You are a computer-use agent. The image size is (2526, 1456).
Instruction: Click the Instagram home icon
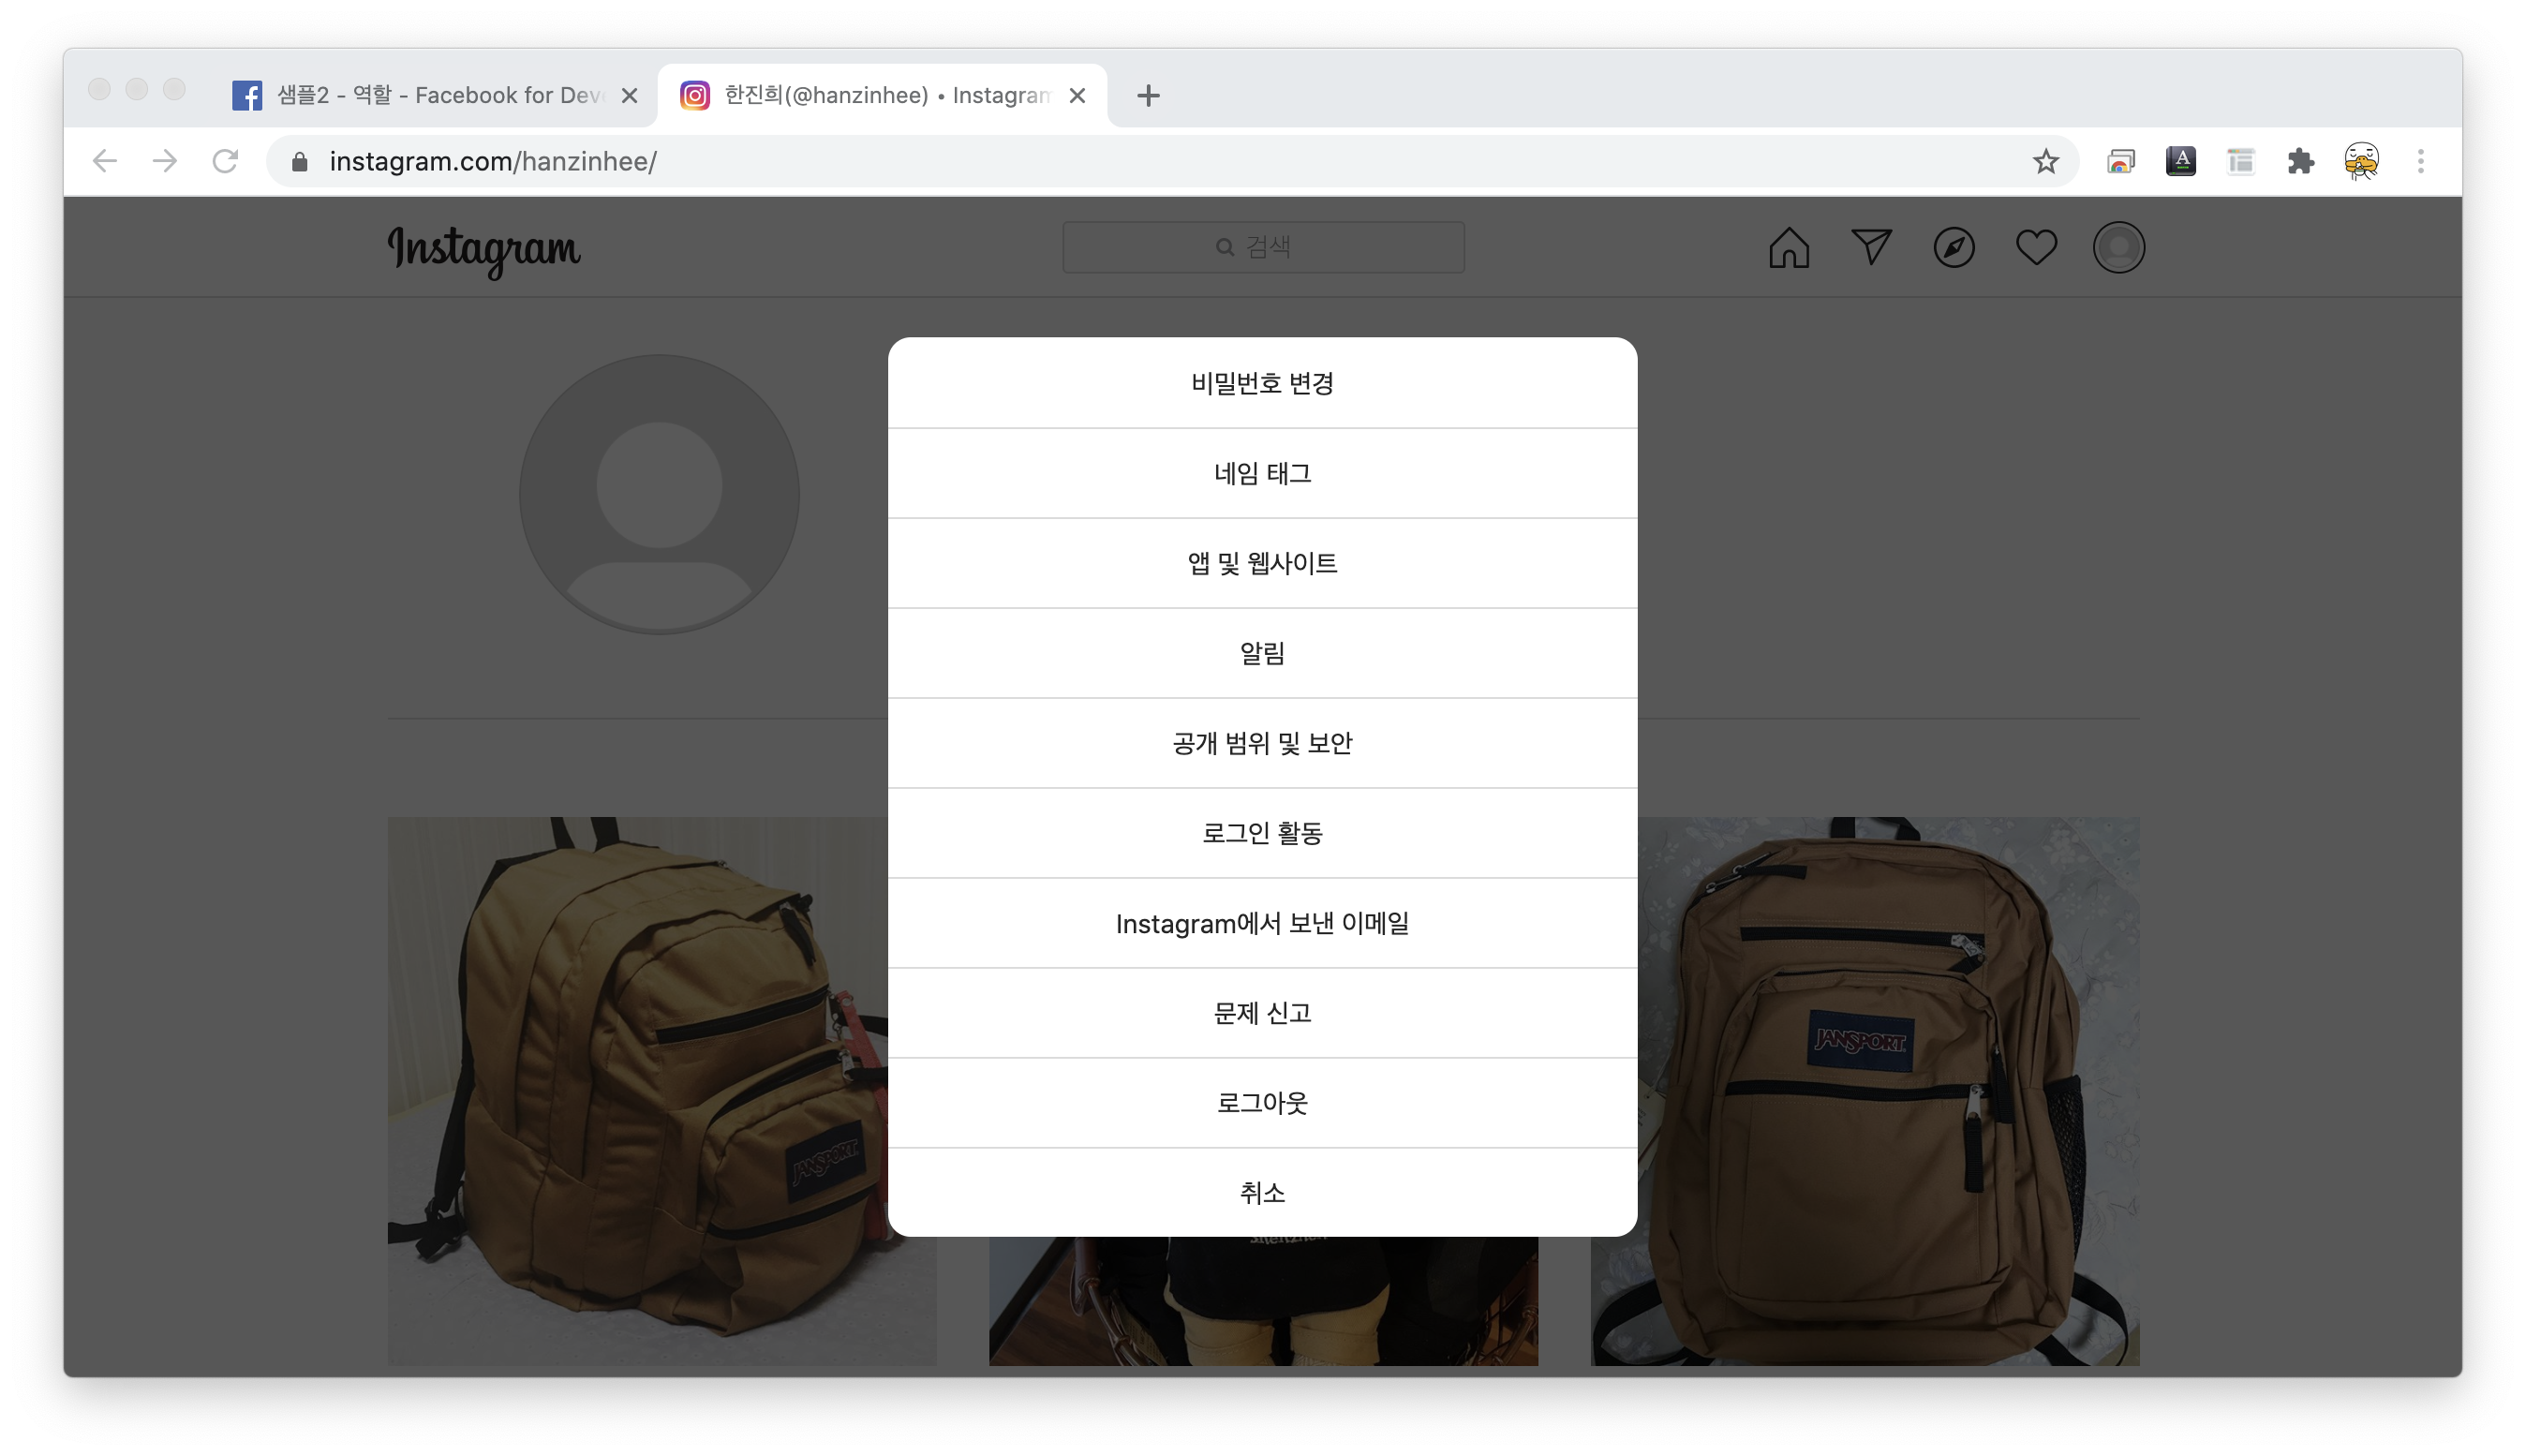[1788, 248]
